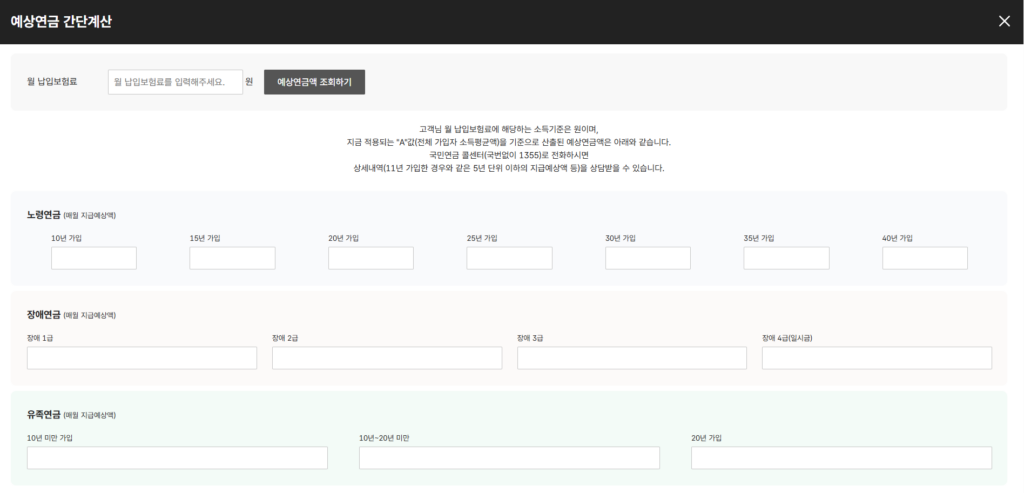Viewport: 1024px width, 493px height.
Task: Click the 장애 4급(일시금) amount field
Action: pos(877,358)
